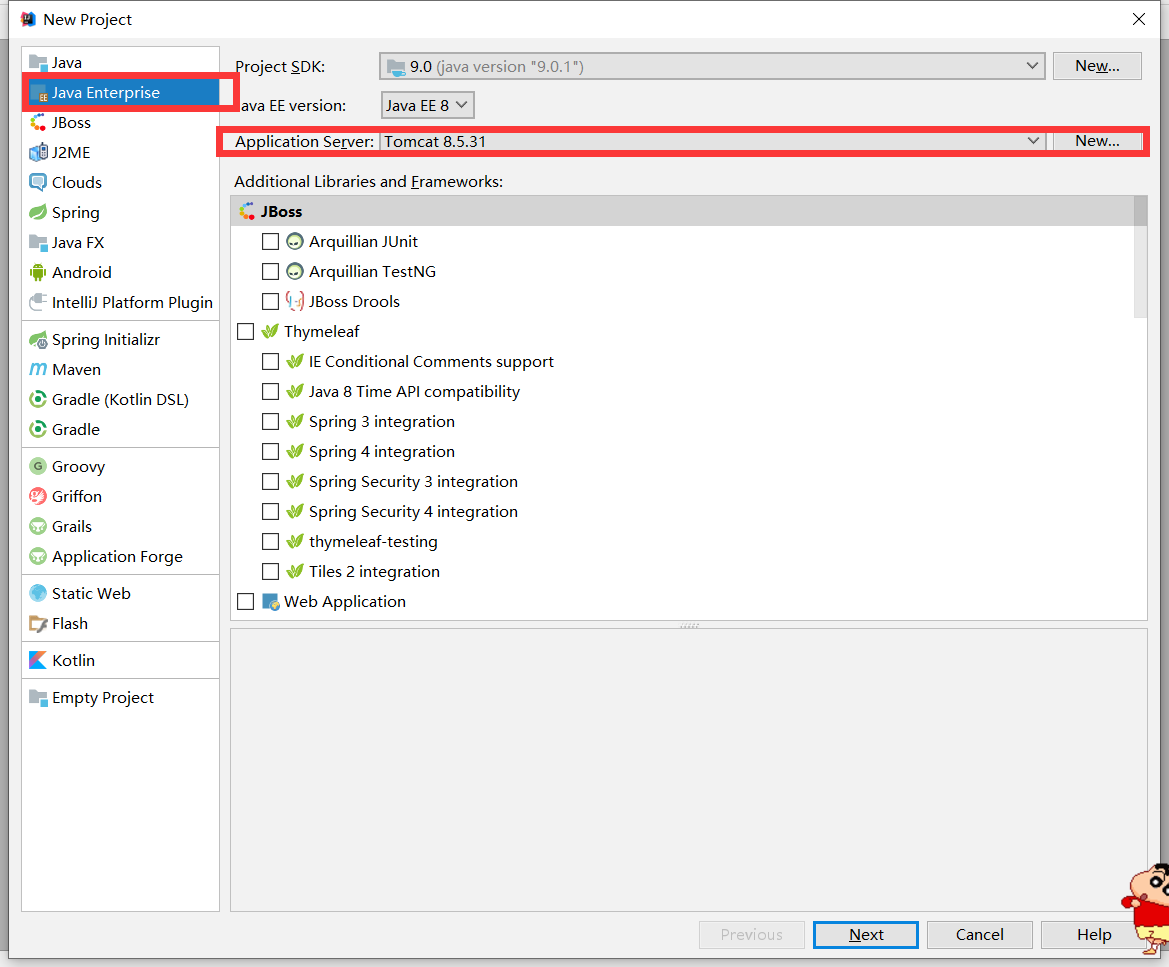Tick the Web Application checkbox
1169x967 pixels.
tap(245, 602)
